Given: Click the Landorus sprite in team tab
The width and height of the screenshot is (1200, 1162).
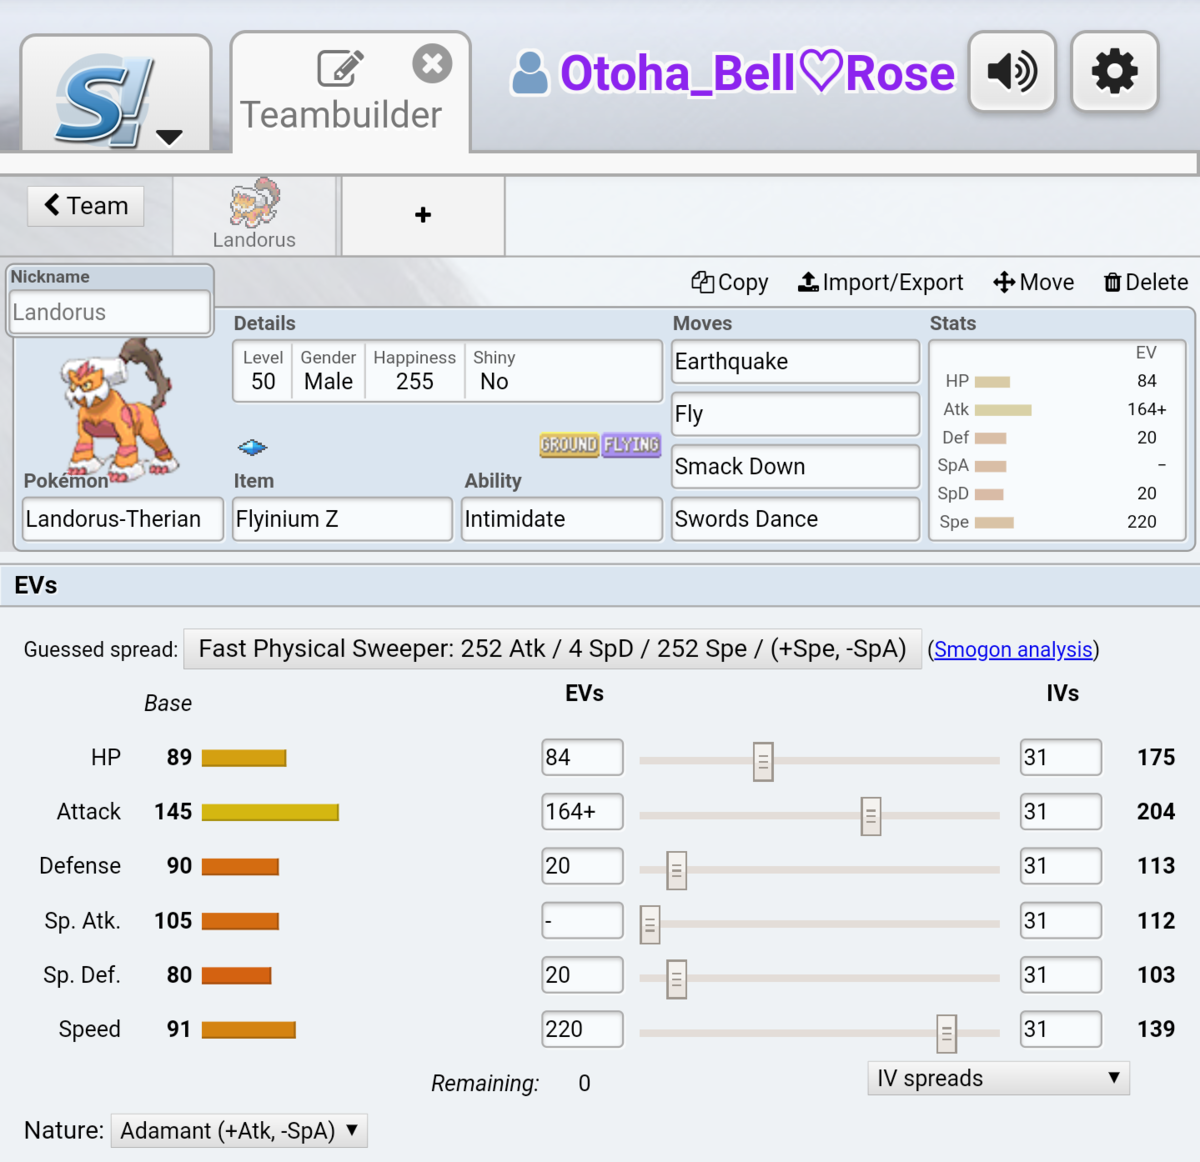Looking at the screenshot, I should click(255, 203).
